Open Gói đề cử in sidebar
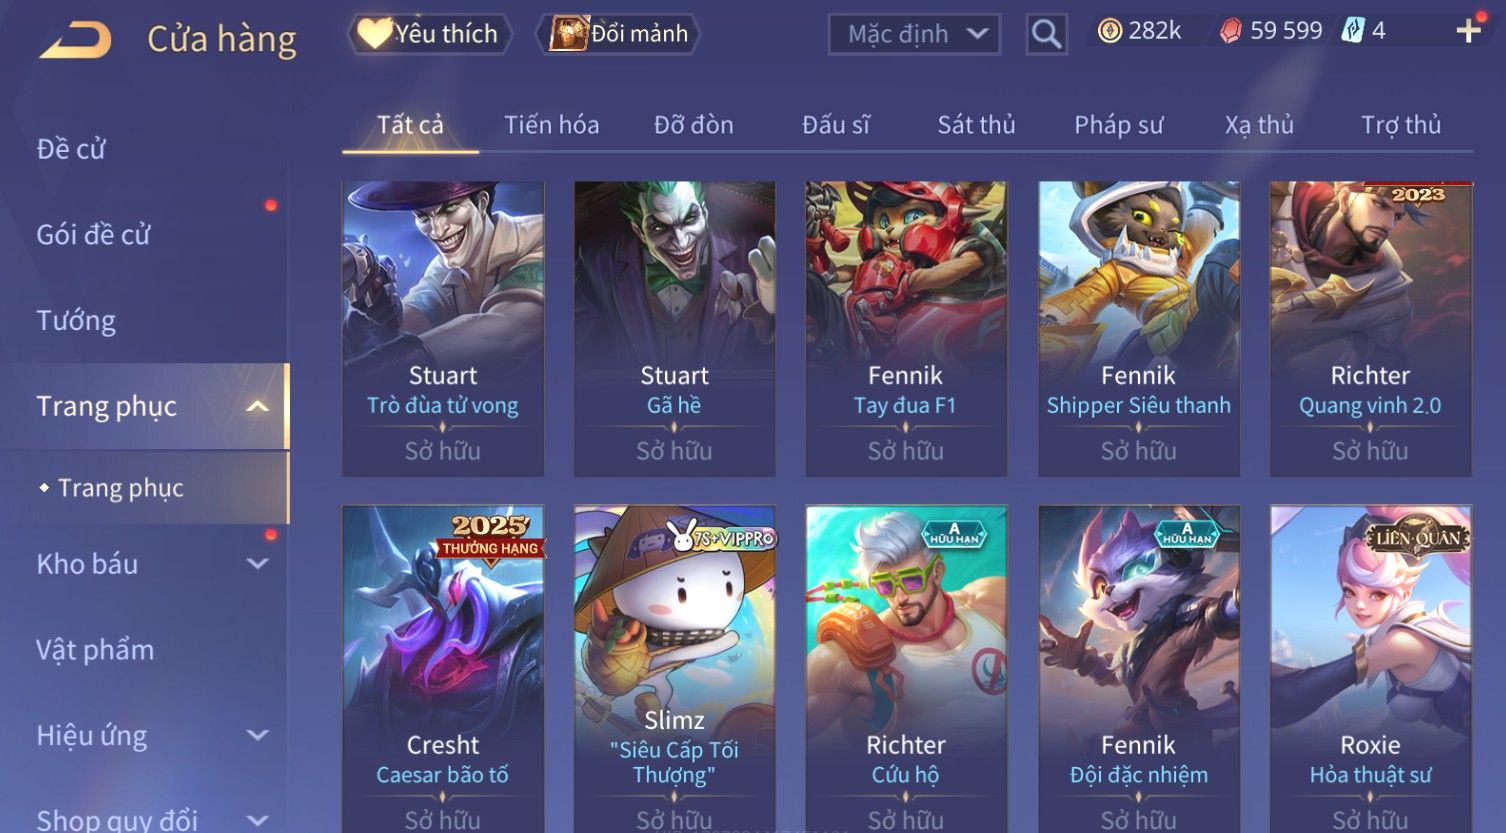The width and height of the screenshot is (1506, 833). click(x=93, y=235)
